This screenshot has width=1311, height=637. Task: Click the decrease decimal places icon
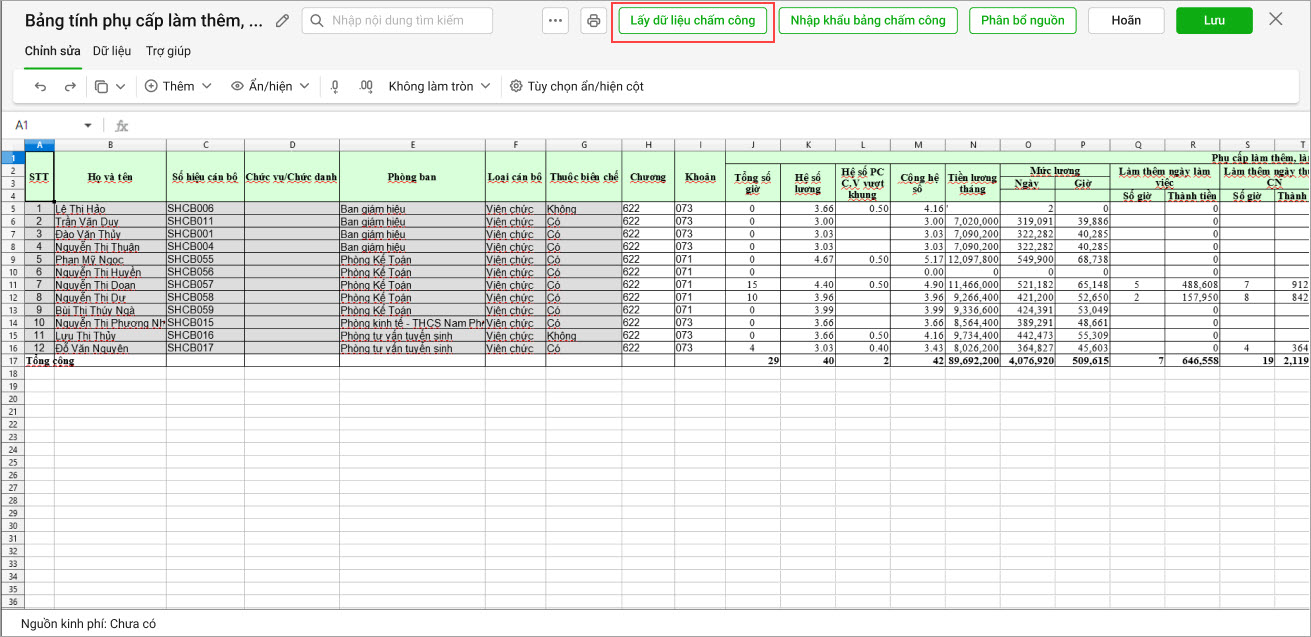coord(335,87)
